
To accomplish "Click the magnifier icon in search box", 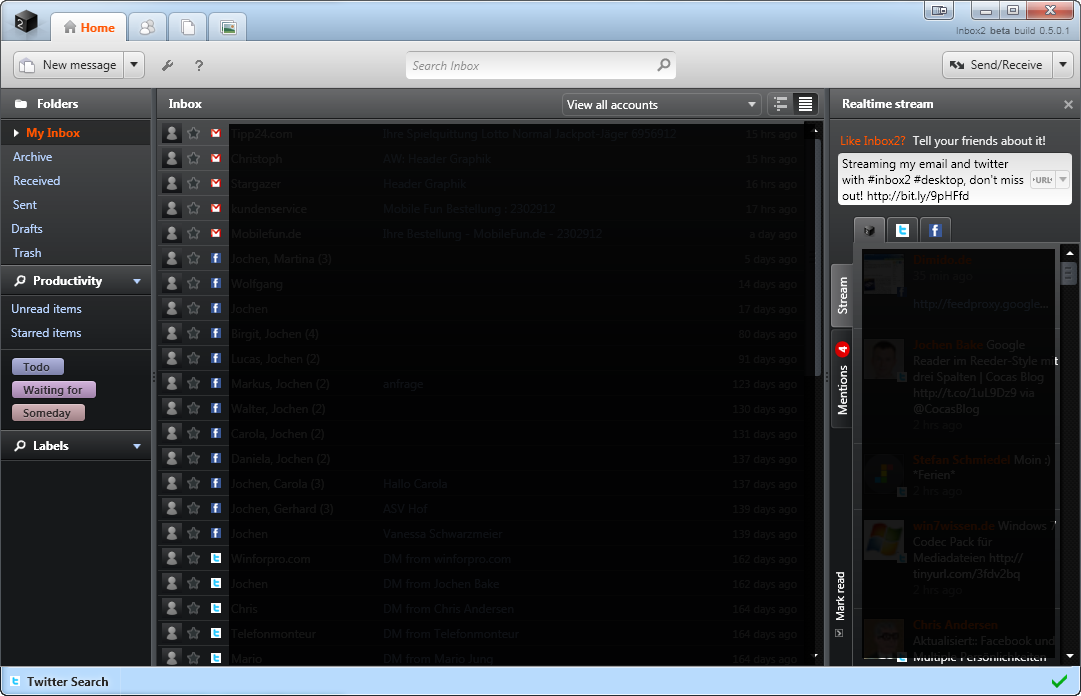I will (663, 66).
